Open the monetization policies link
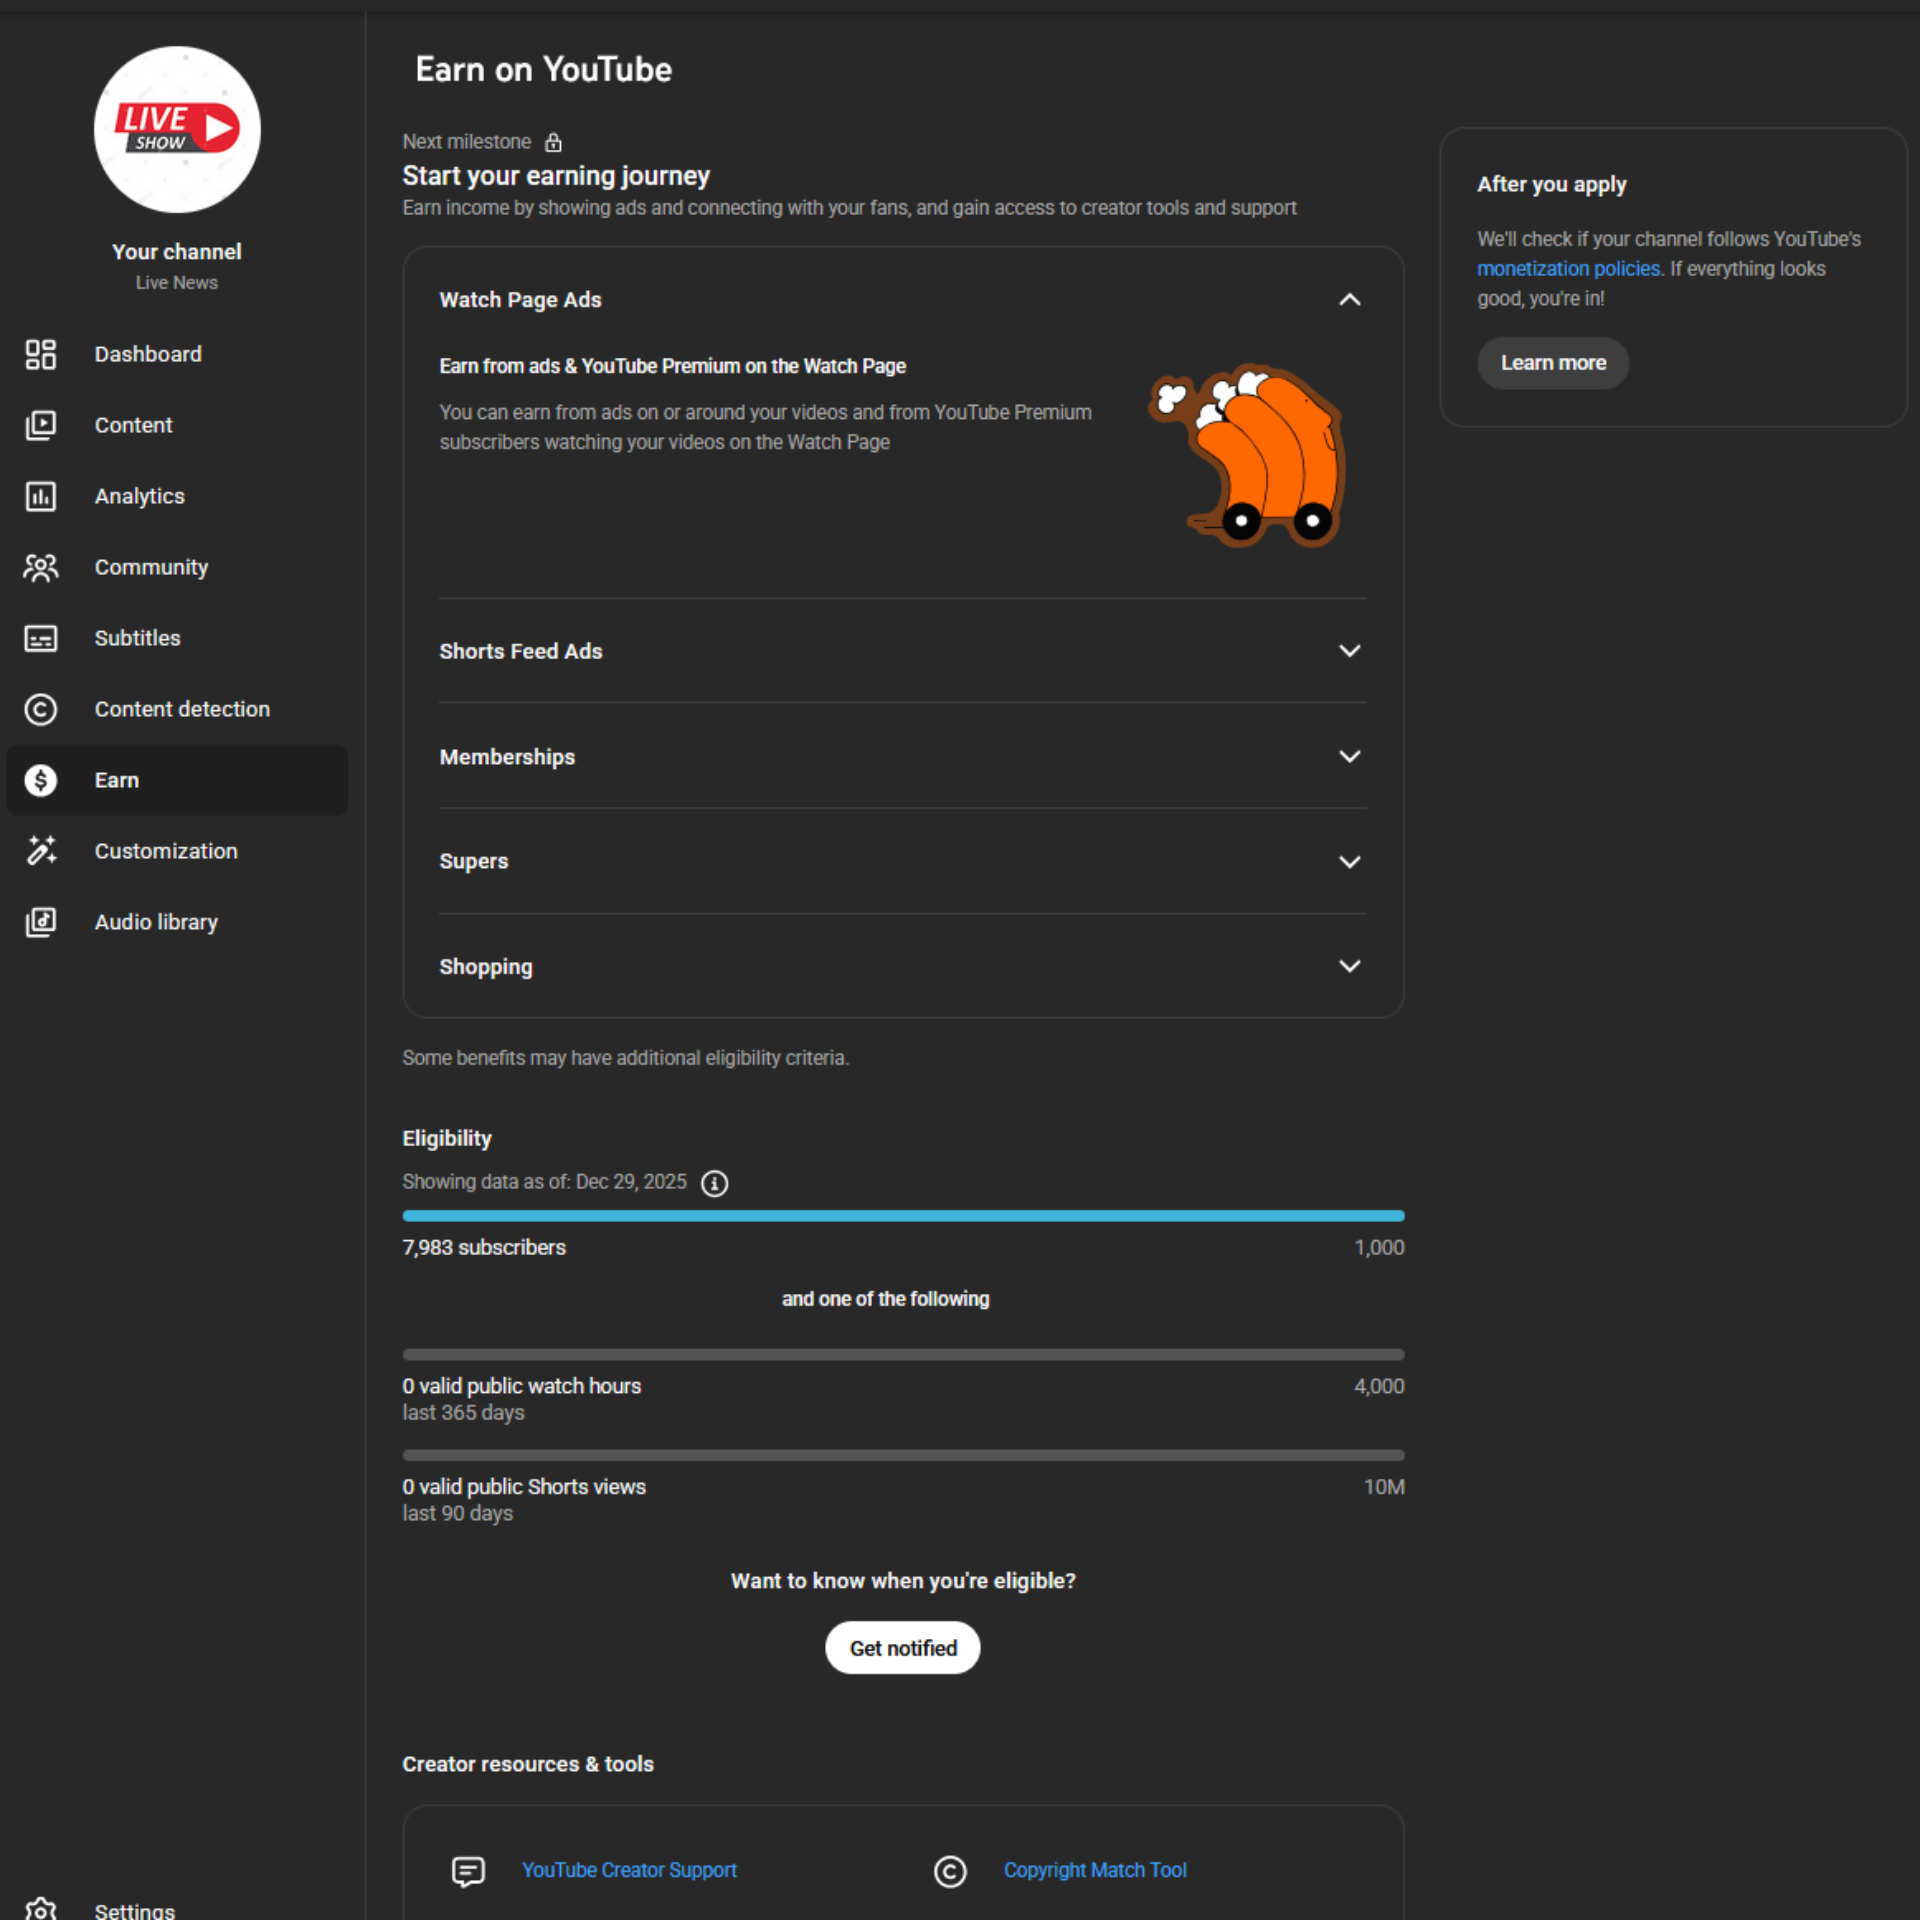 (1568, 268)
